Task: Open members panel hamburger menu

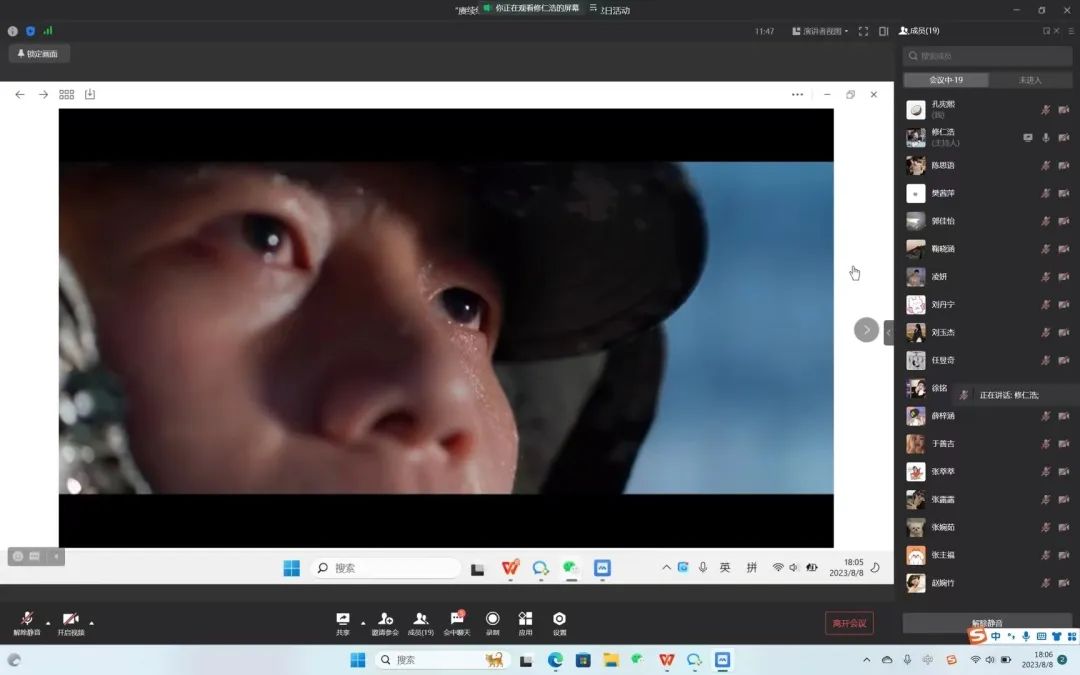Action: point(1071,30)
